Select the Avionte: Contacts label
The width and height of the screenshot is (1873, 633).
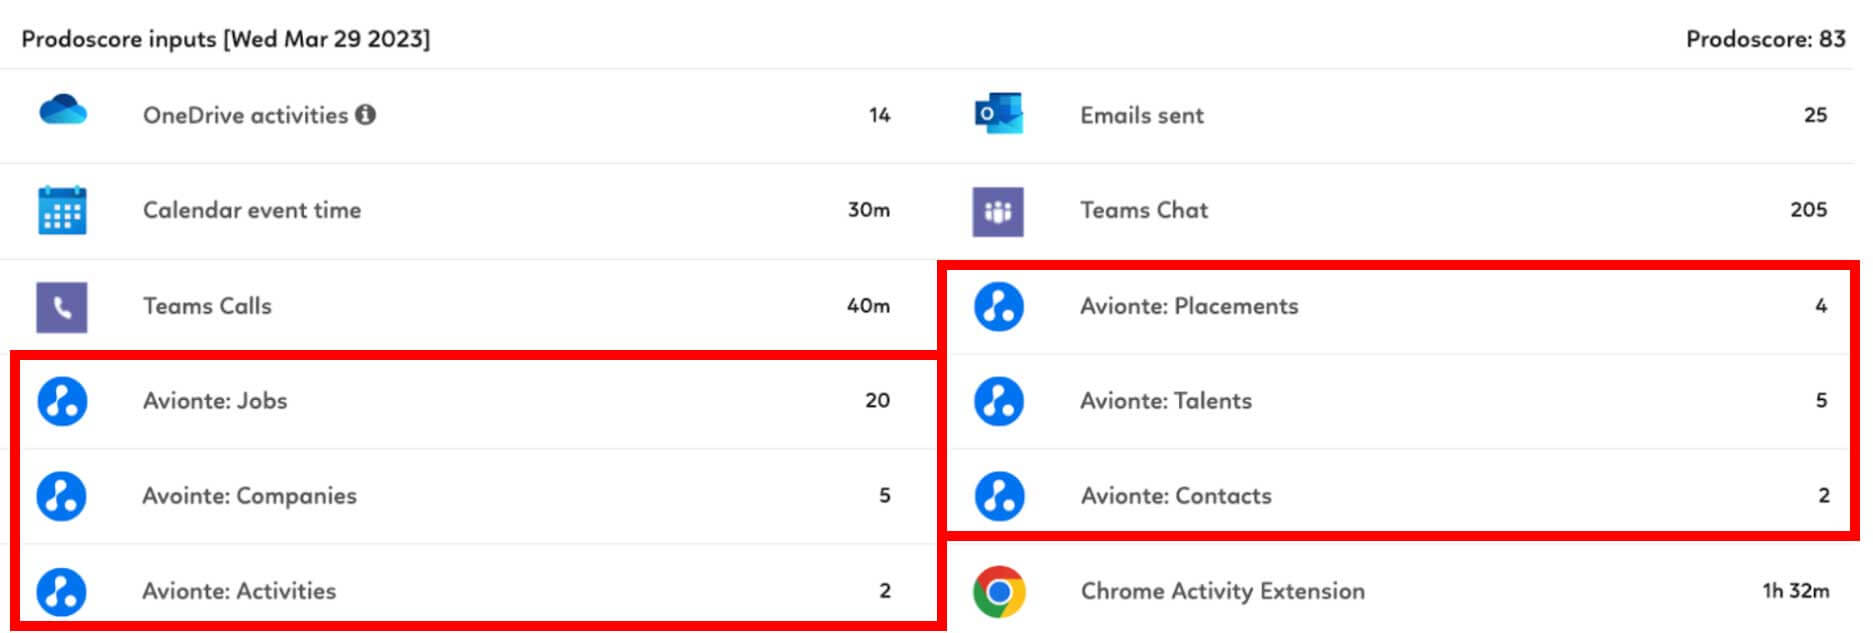point(1176,496)
